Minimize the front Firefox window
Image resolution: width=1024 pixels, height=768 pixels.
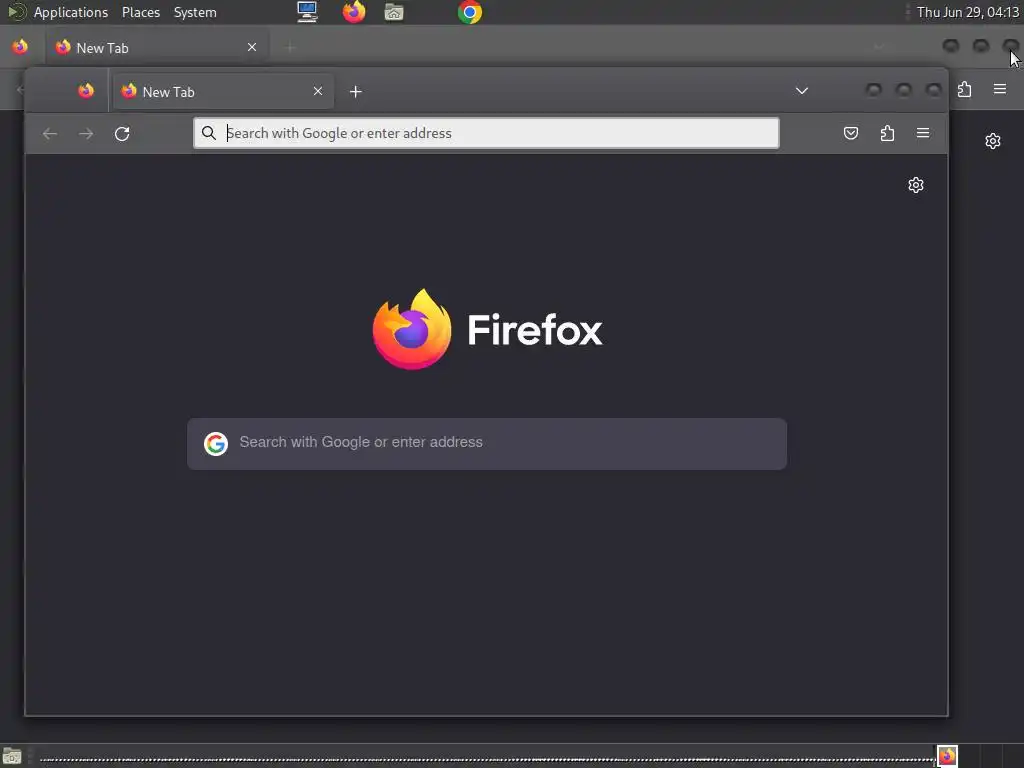873,90
